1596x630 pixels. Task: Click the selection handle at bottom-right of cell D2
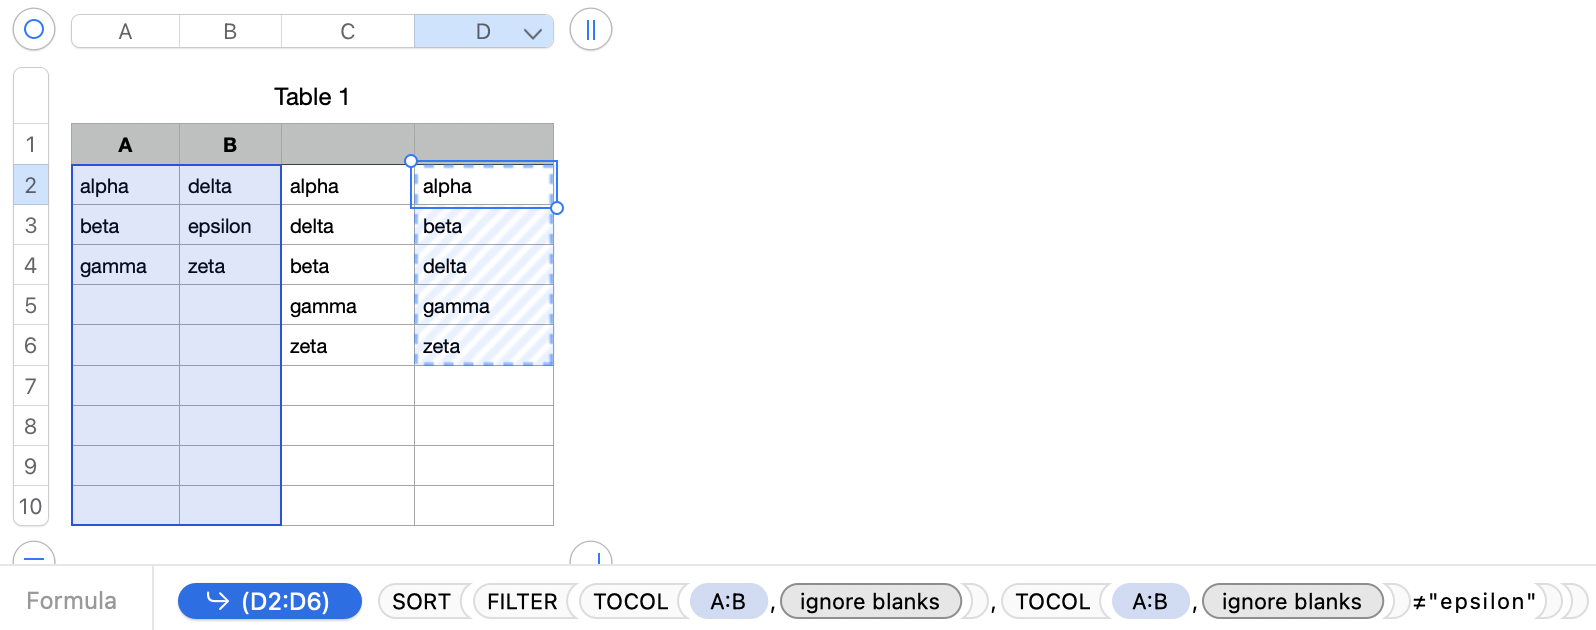pyautogui.click(x=557, y=208)
